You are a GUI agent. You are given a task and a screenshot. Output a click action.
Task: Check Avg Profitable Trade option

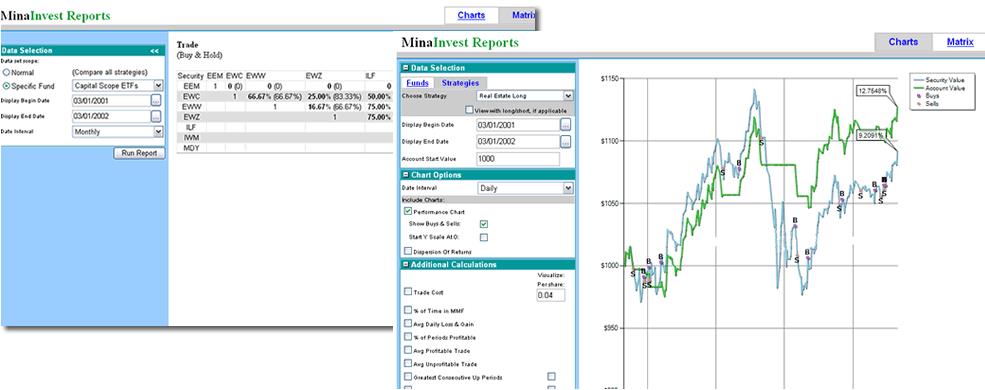[408, 350]
